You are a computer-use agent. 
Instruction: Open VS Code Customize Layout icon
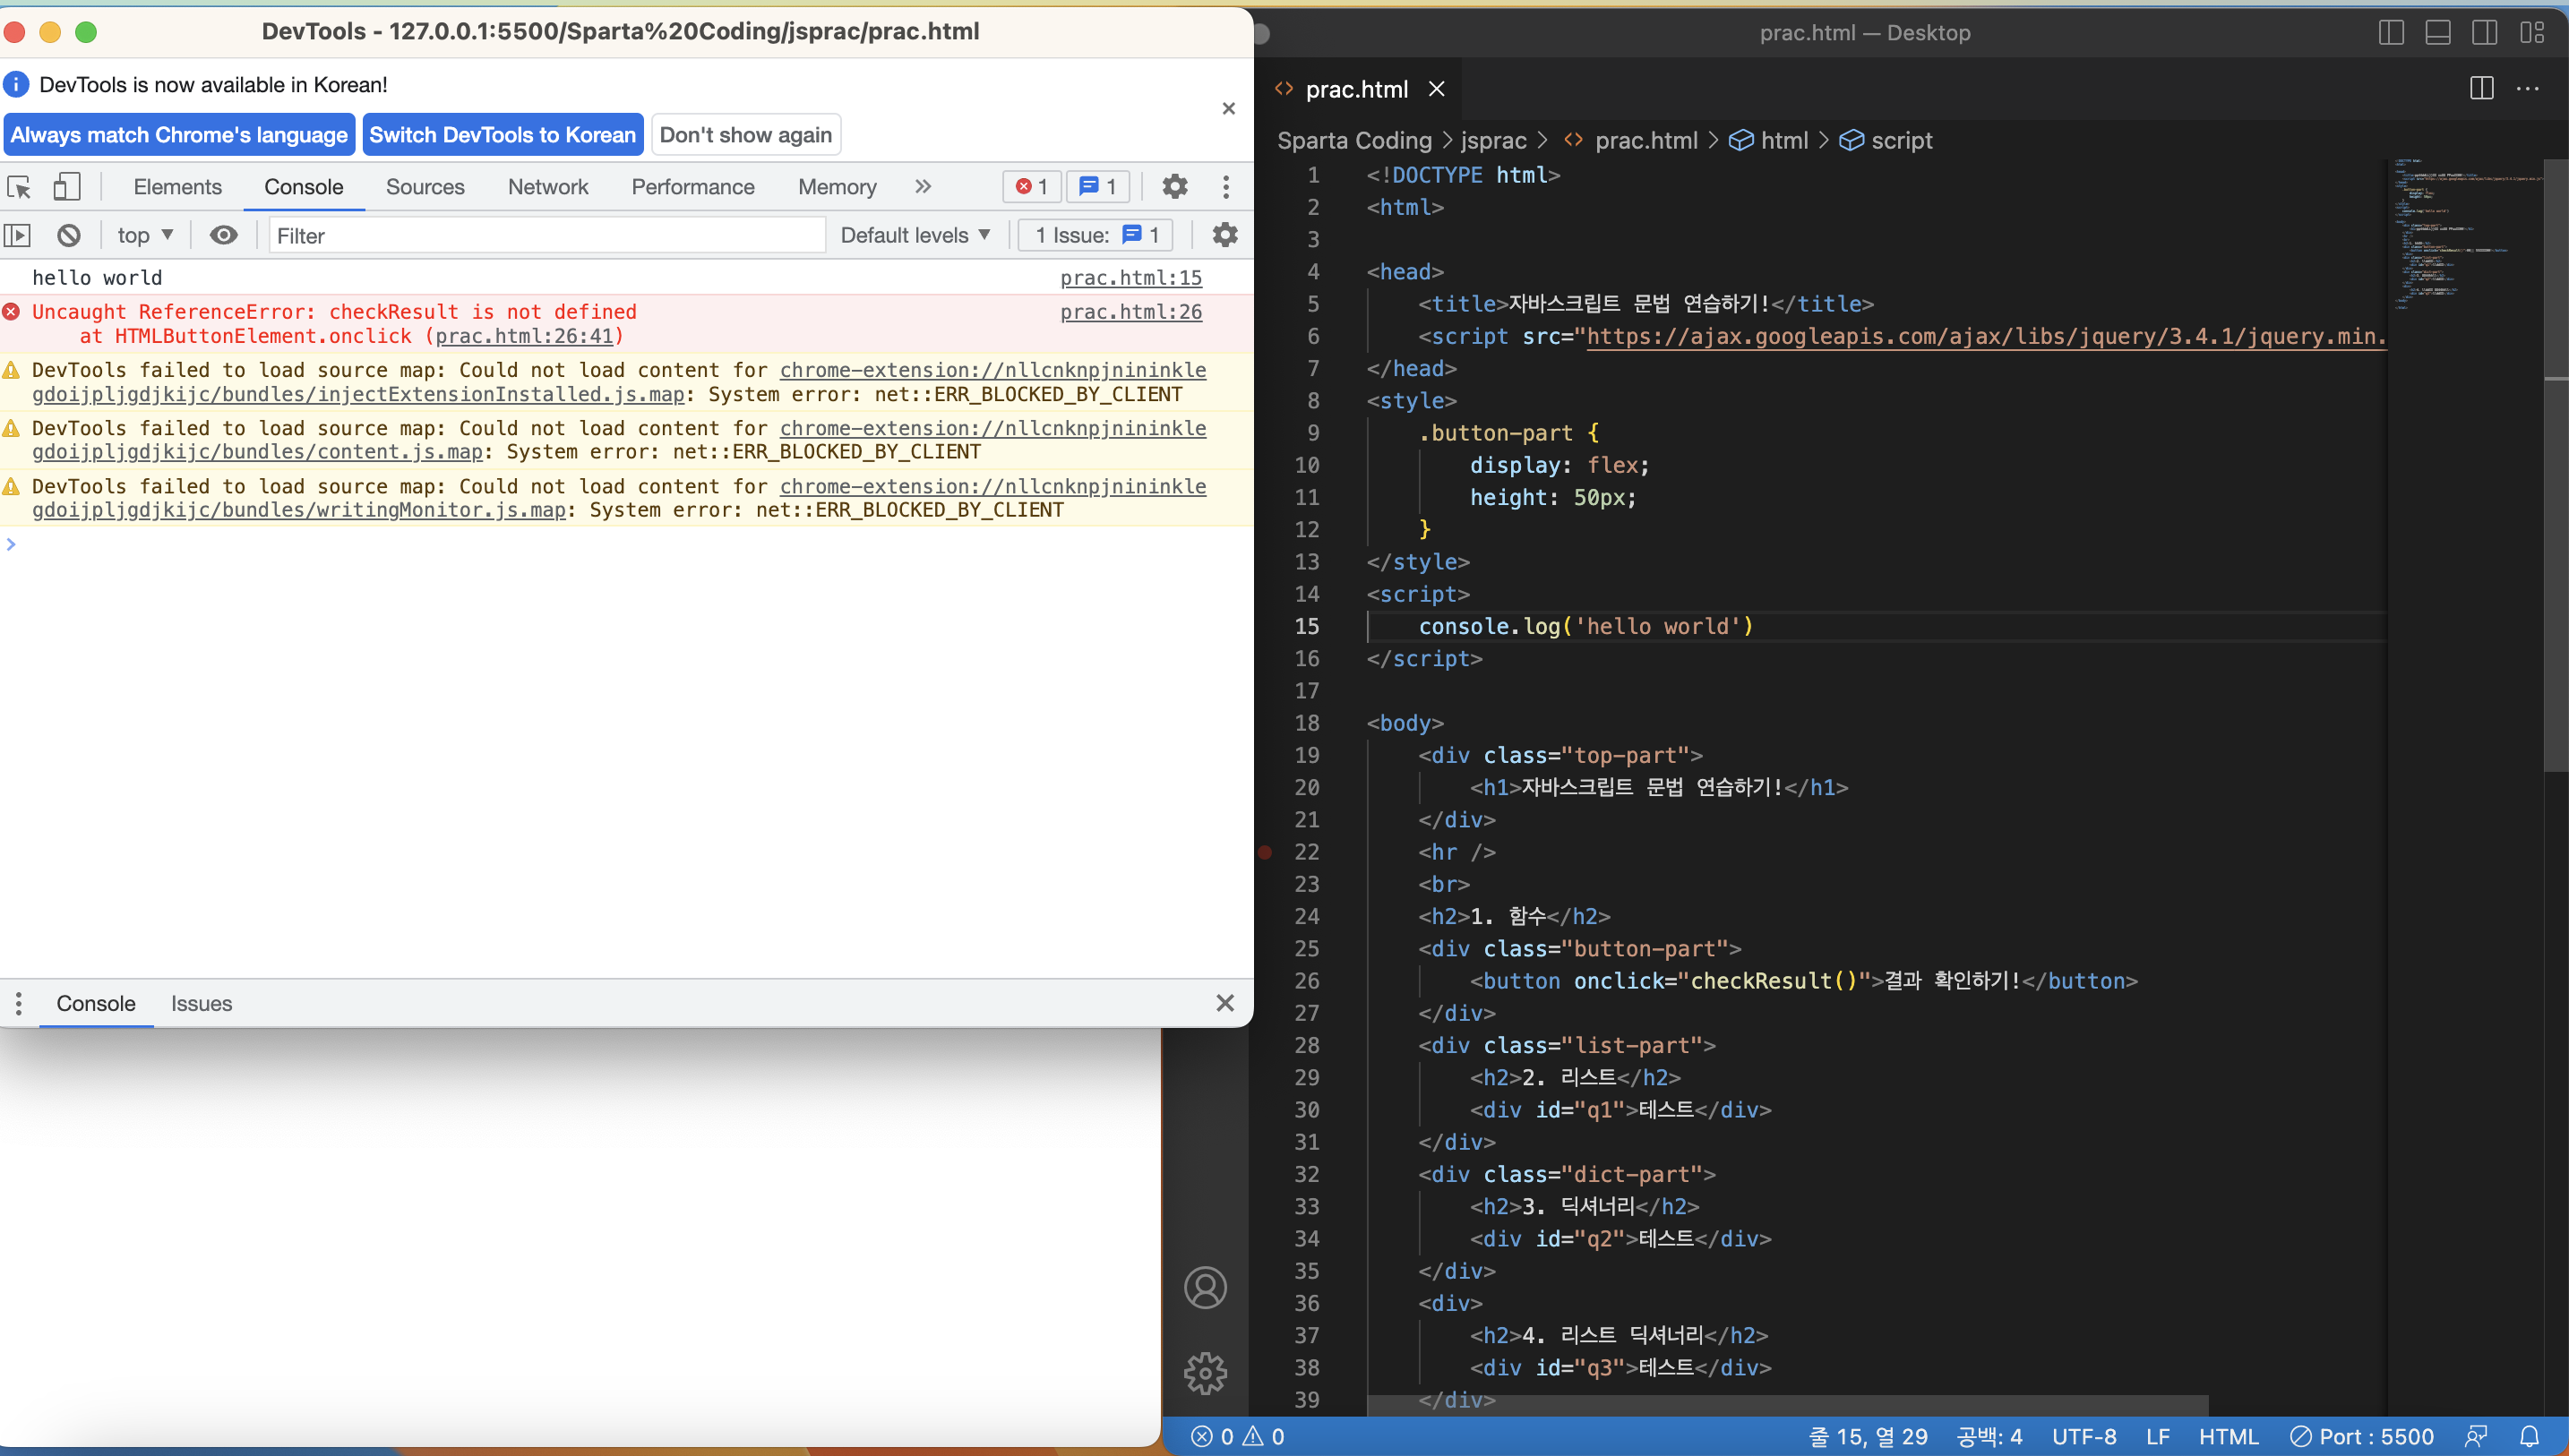click(x=2531, y=33)
